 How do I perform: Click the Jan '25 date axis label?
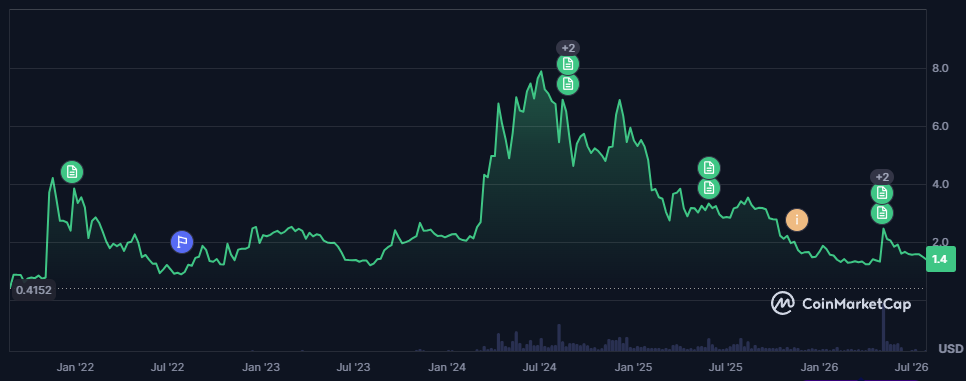634,368
